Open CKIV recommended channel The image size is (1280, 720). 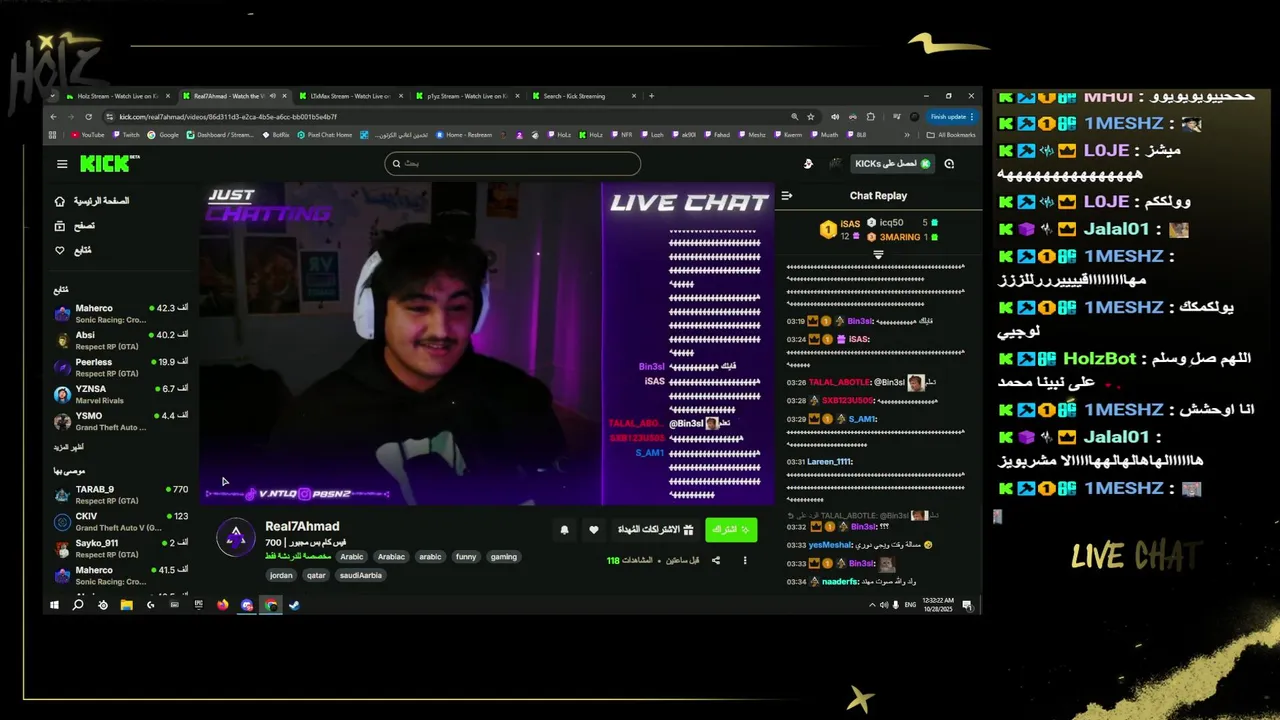(x=121, y=521)
